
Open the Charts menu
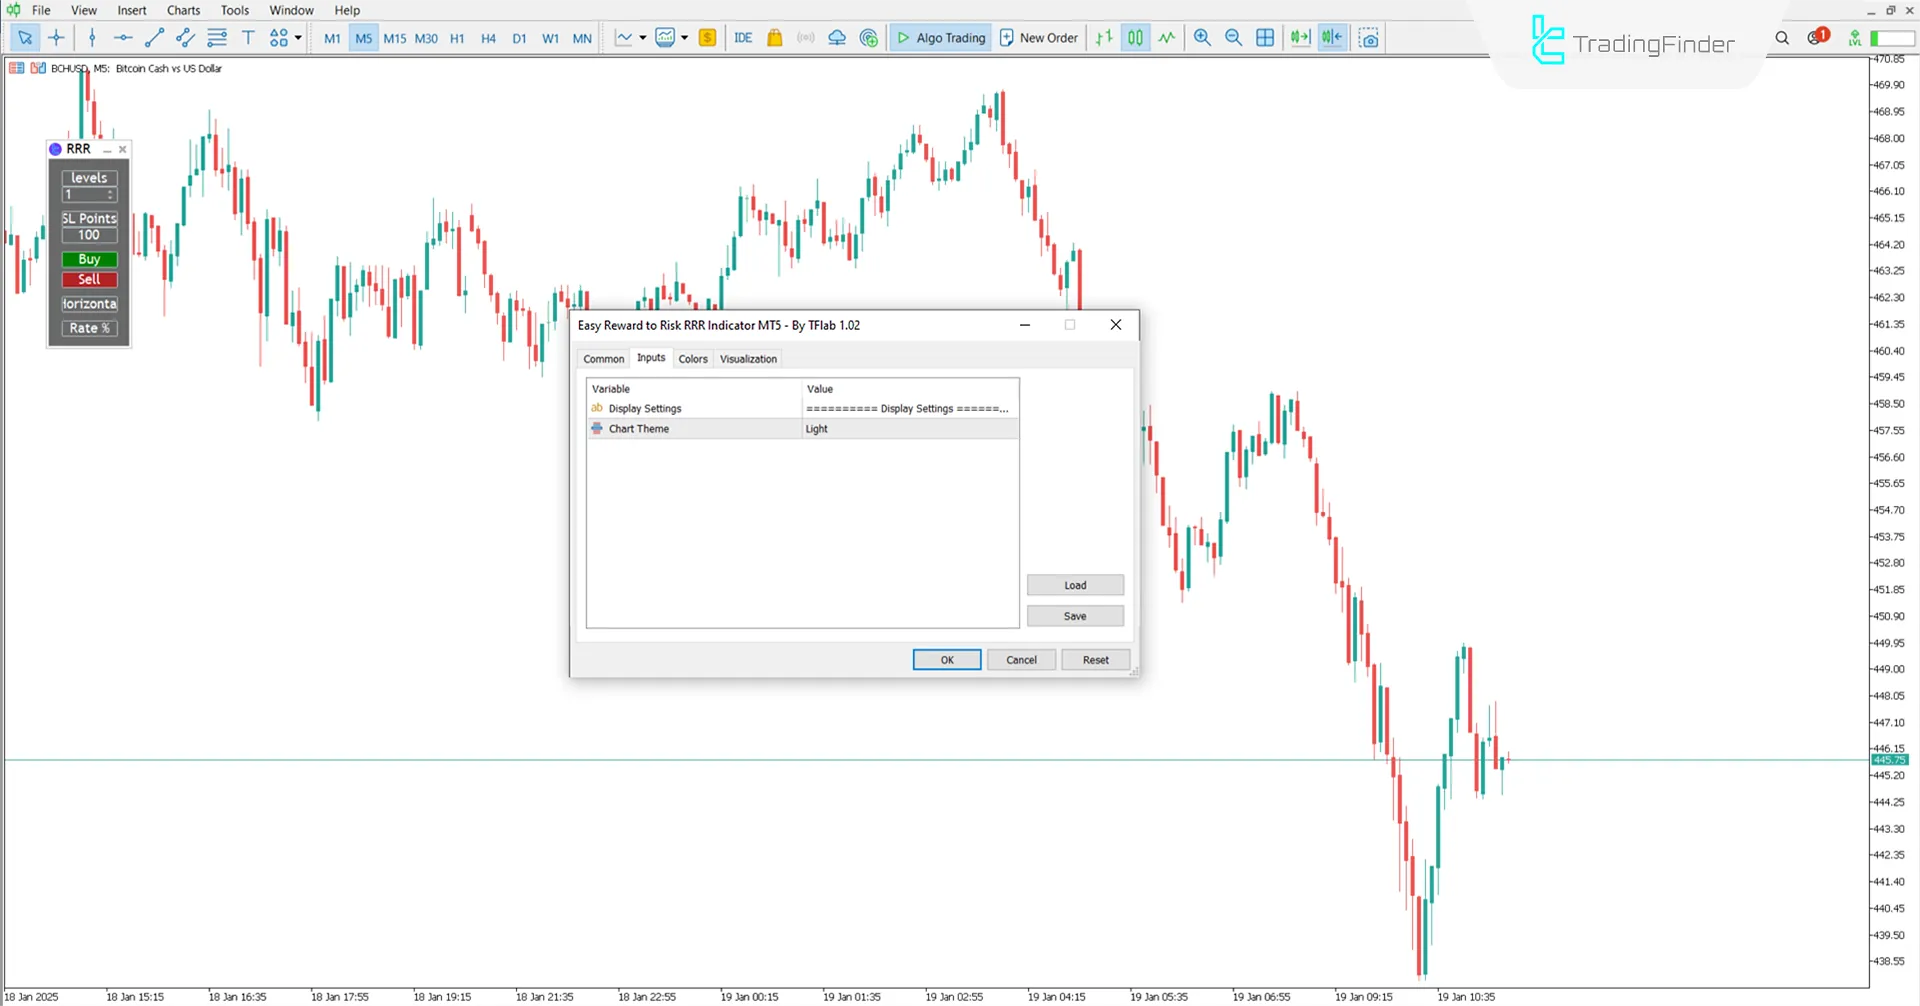pyautogui.click(x=183, y=10)
